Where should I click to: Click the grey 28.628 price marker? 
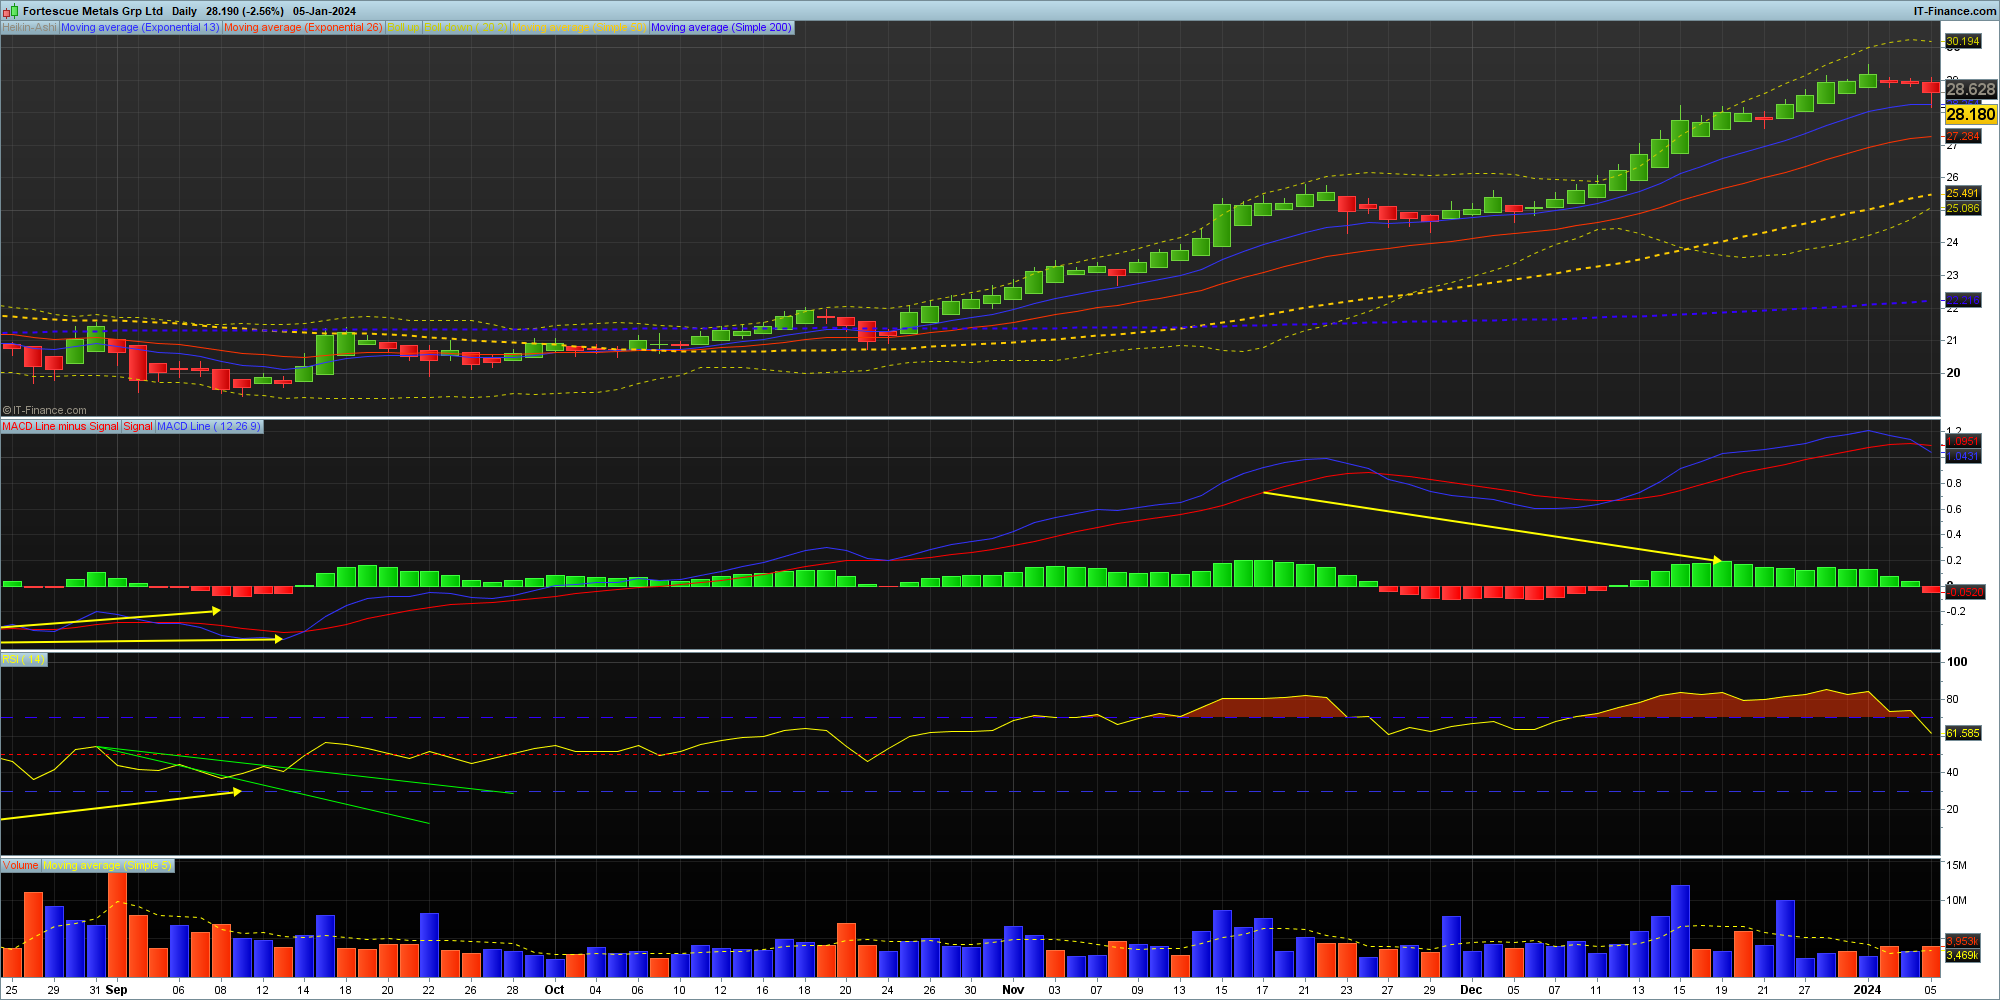click(x=1970, y=90)
